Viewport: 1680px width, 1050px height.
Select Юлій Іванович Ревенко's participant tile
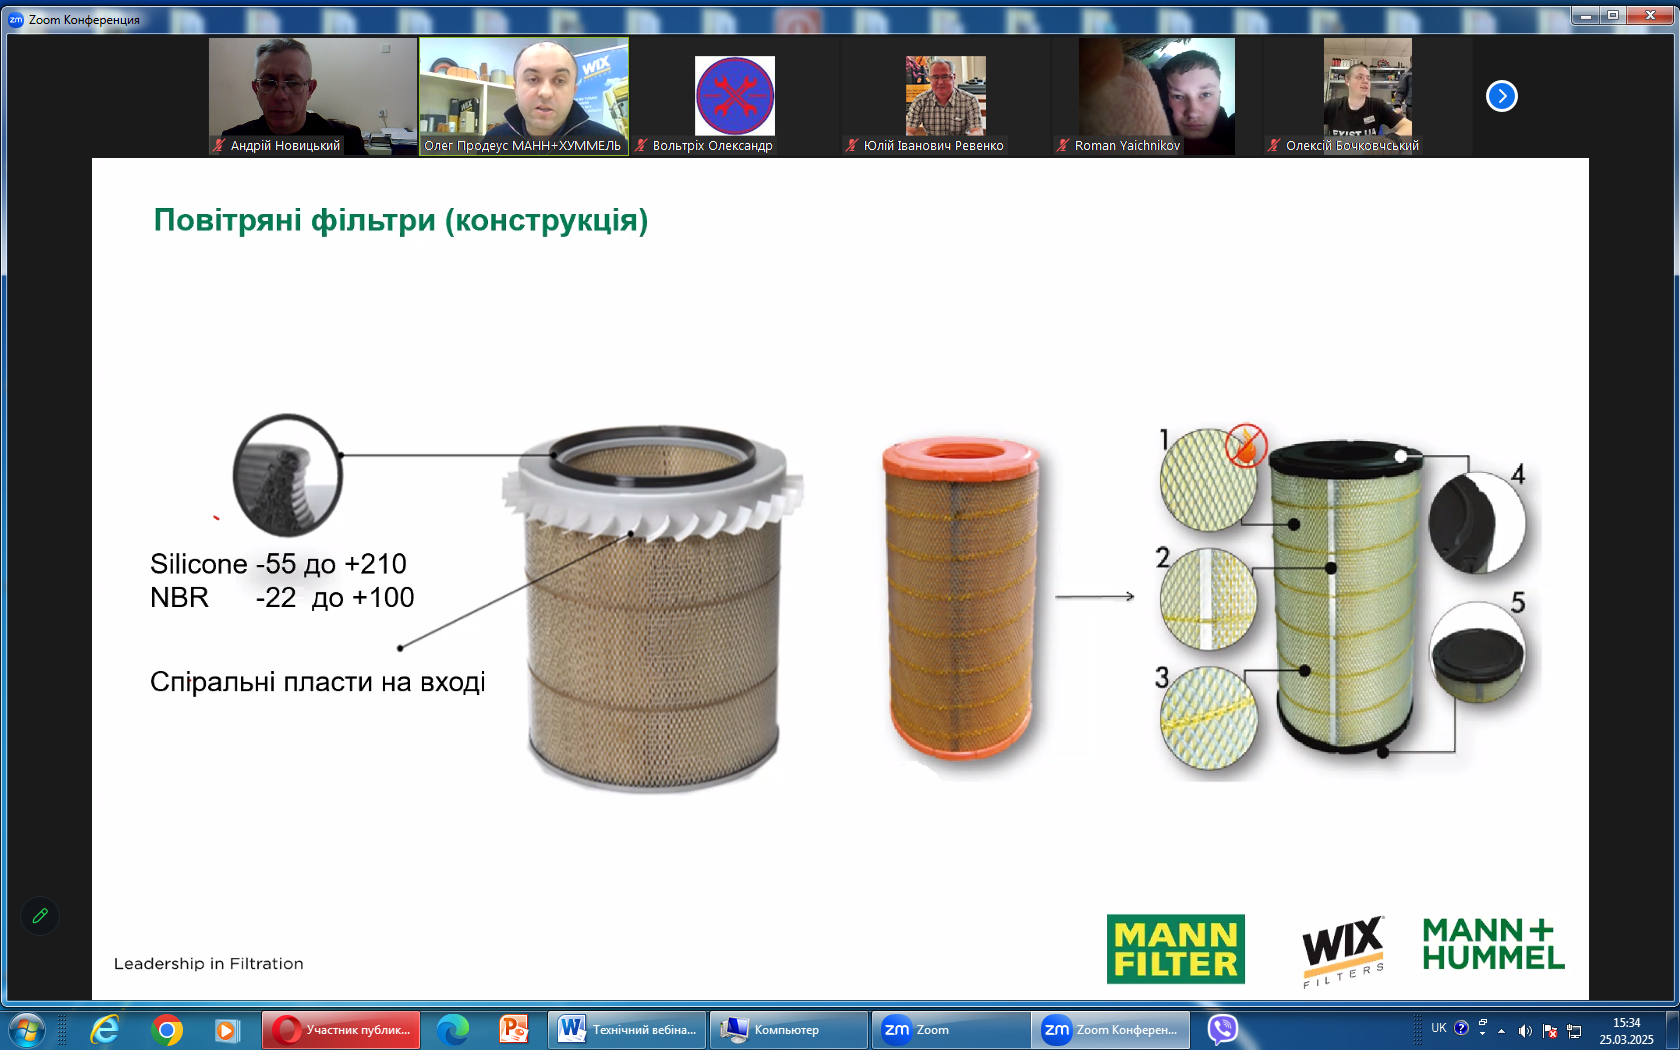pos(946,96)
